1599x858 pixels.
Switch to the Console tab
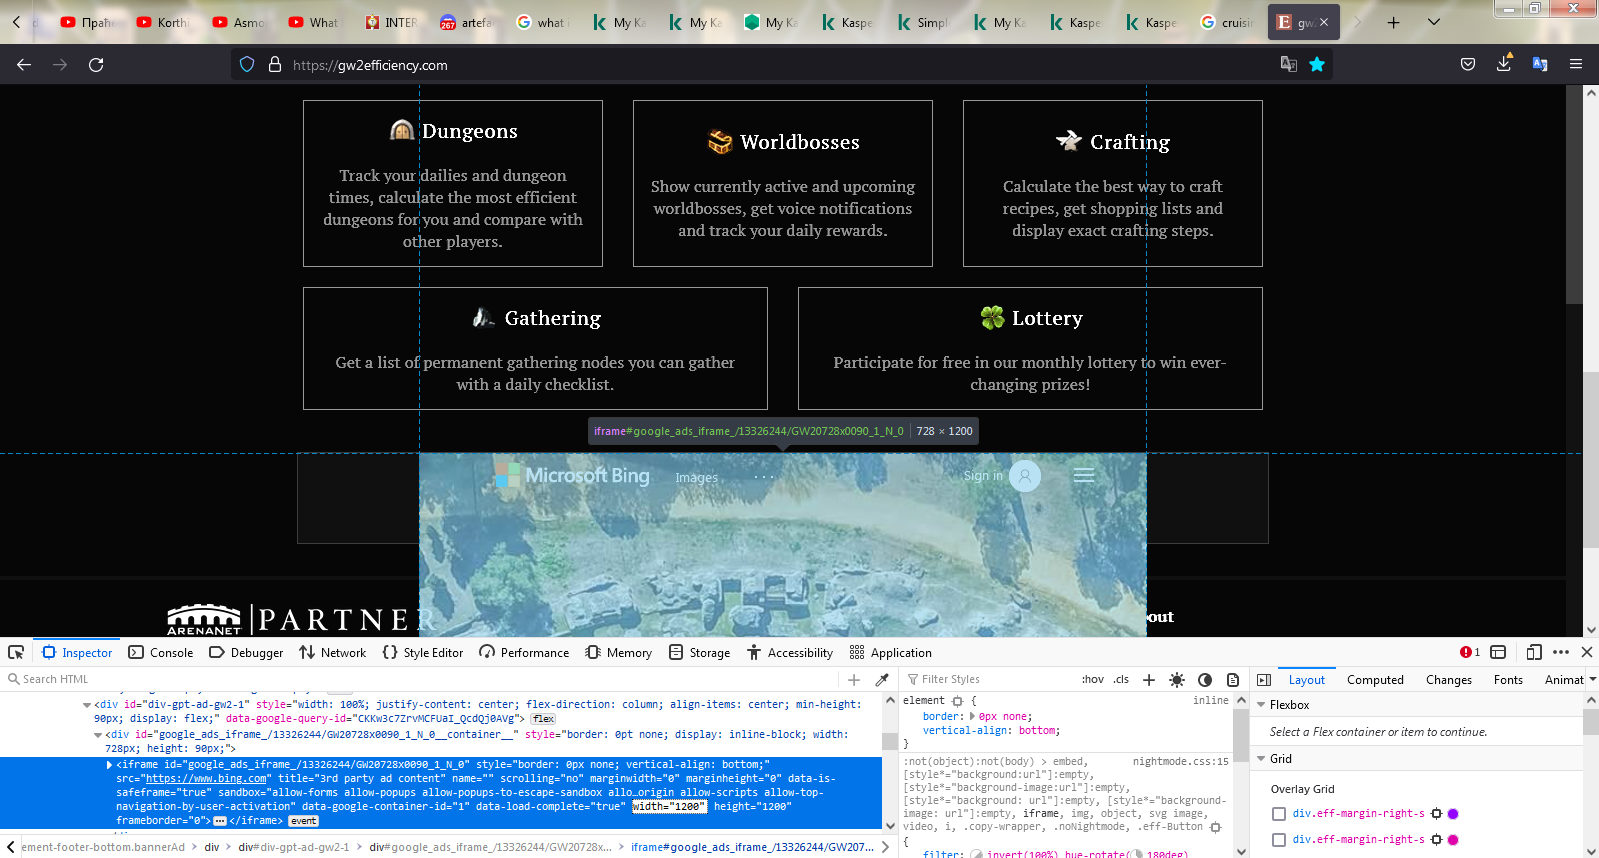pyautogui.click(x=161, y=653)
